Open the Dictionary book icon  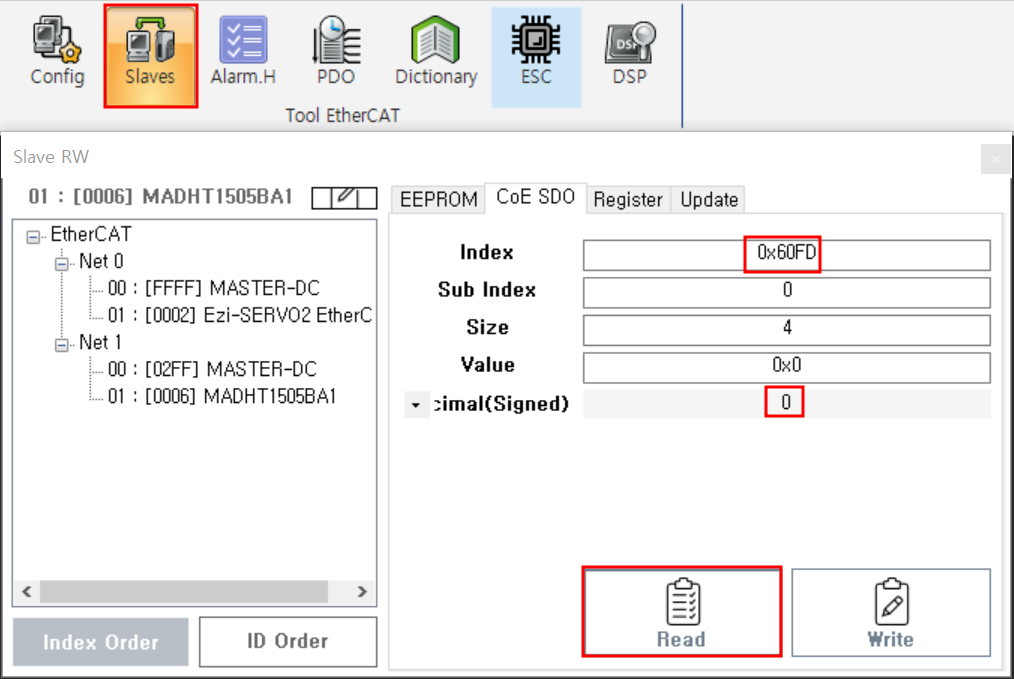[436, 55]
